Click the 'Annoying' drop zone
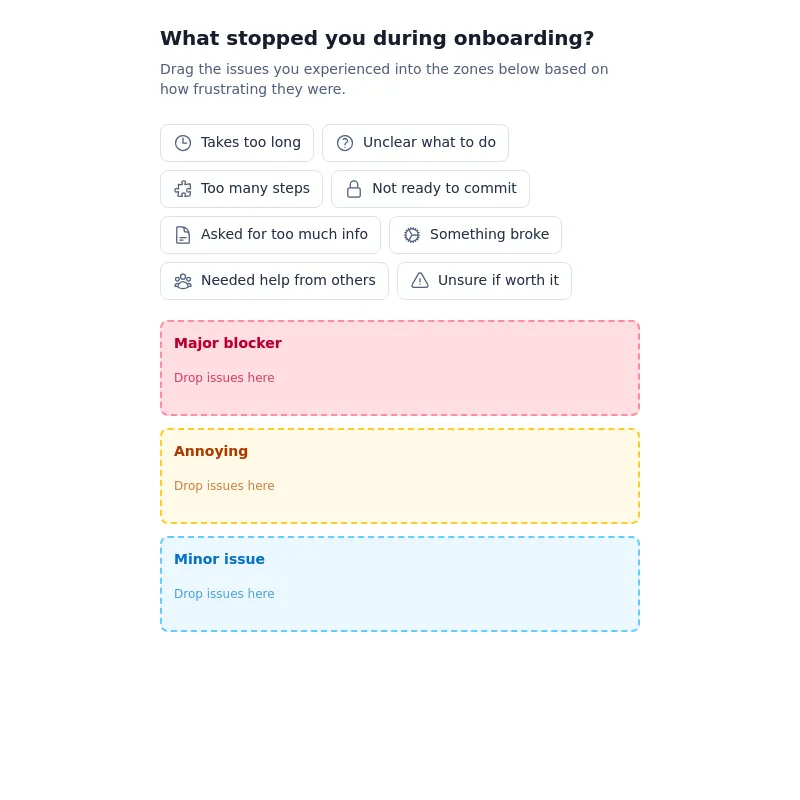800x800 pixels. coord(400,475)
